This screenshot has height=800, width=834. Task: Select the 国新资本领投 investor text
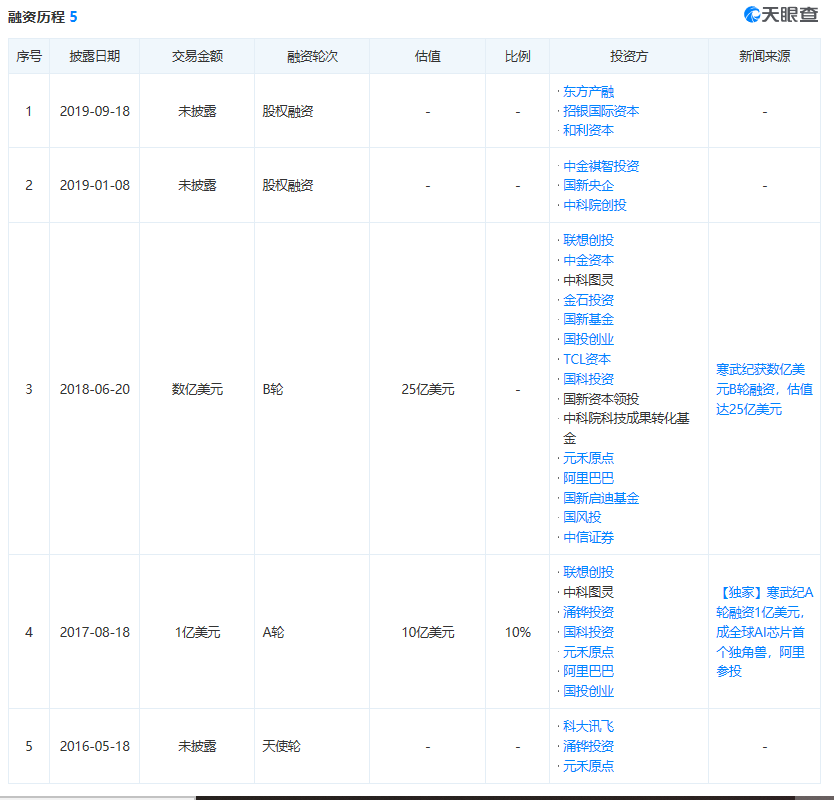[601, 399]
